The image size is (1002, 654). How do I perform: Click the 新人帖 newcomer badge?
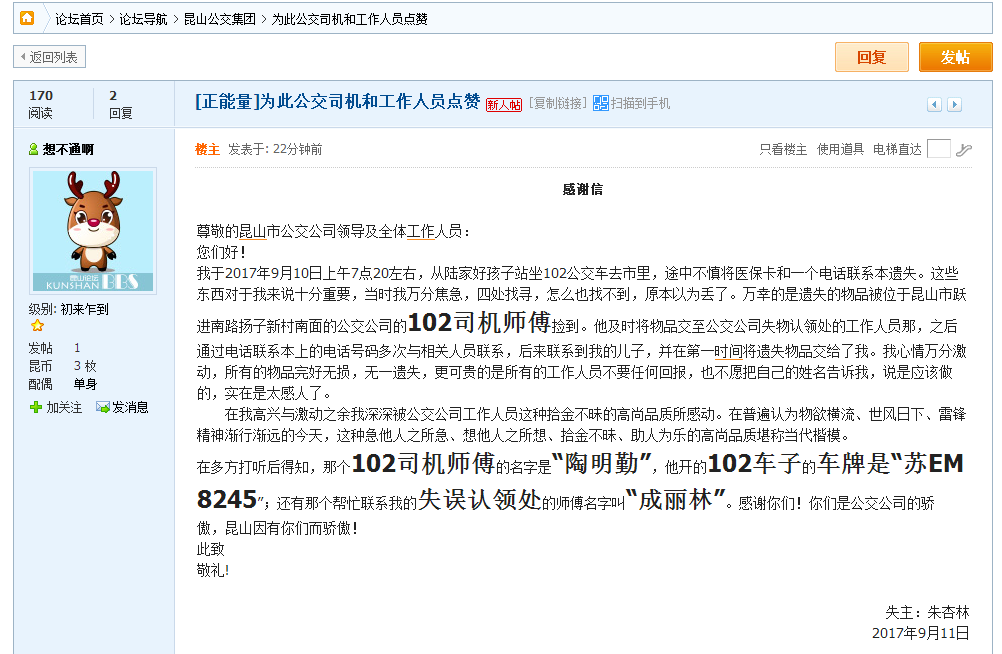coord(504,104)
